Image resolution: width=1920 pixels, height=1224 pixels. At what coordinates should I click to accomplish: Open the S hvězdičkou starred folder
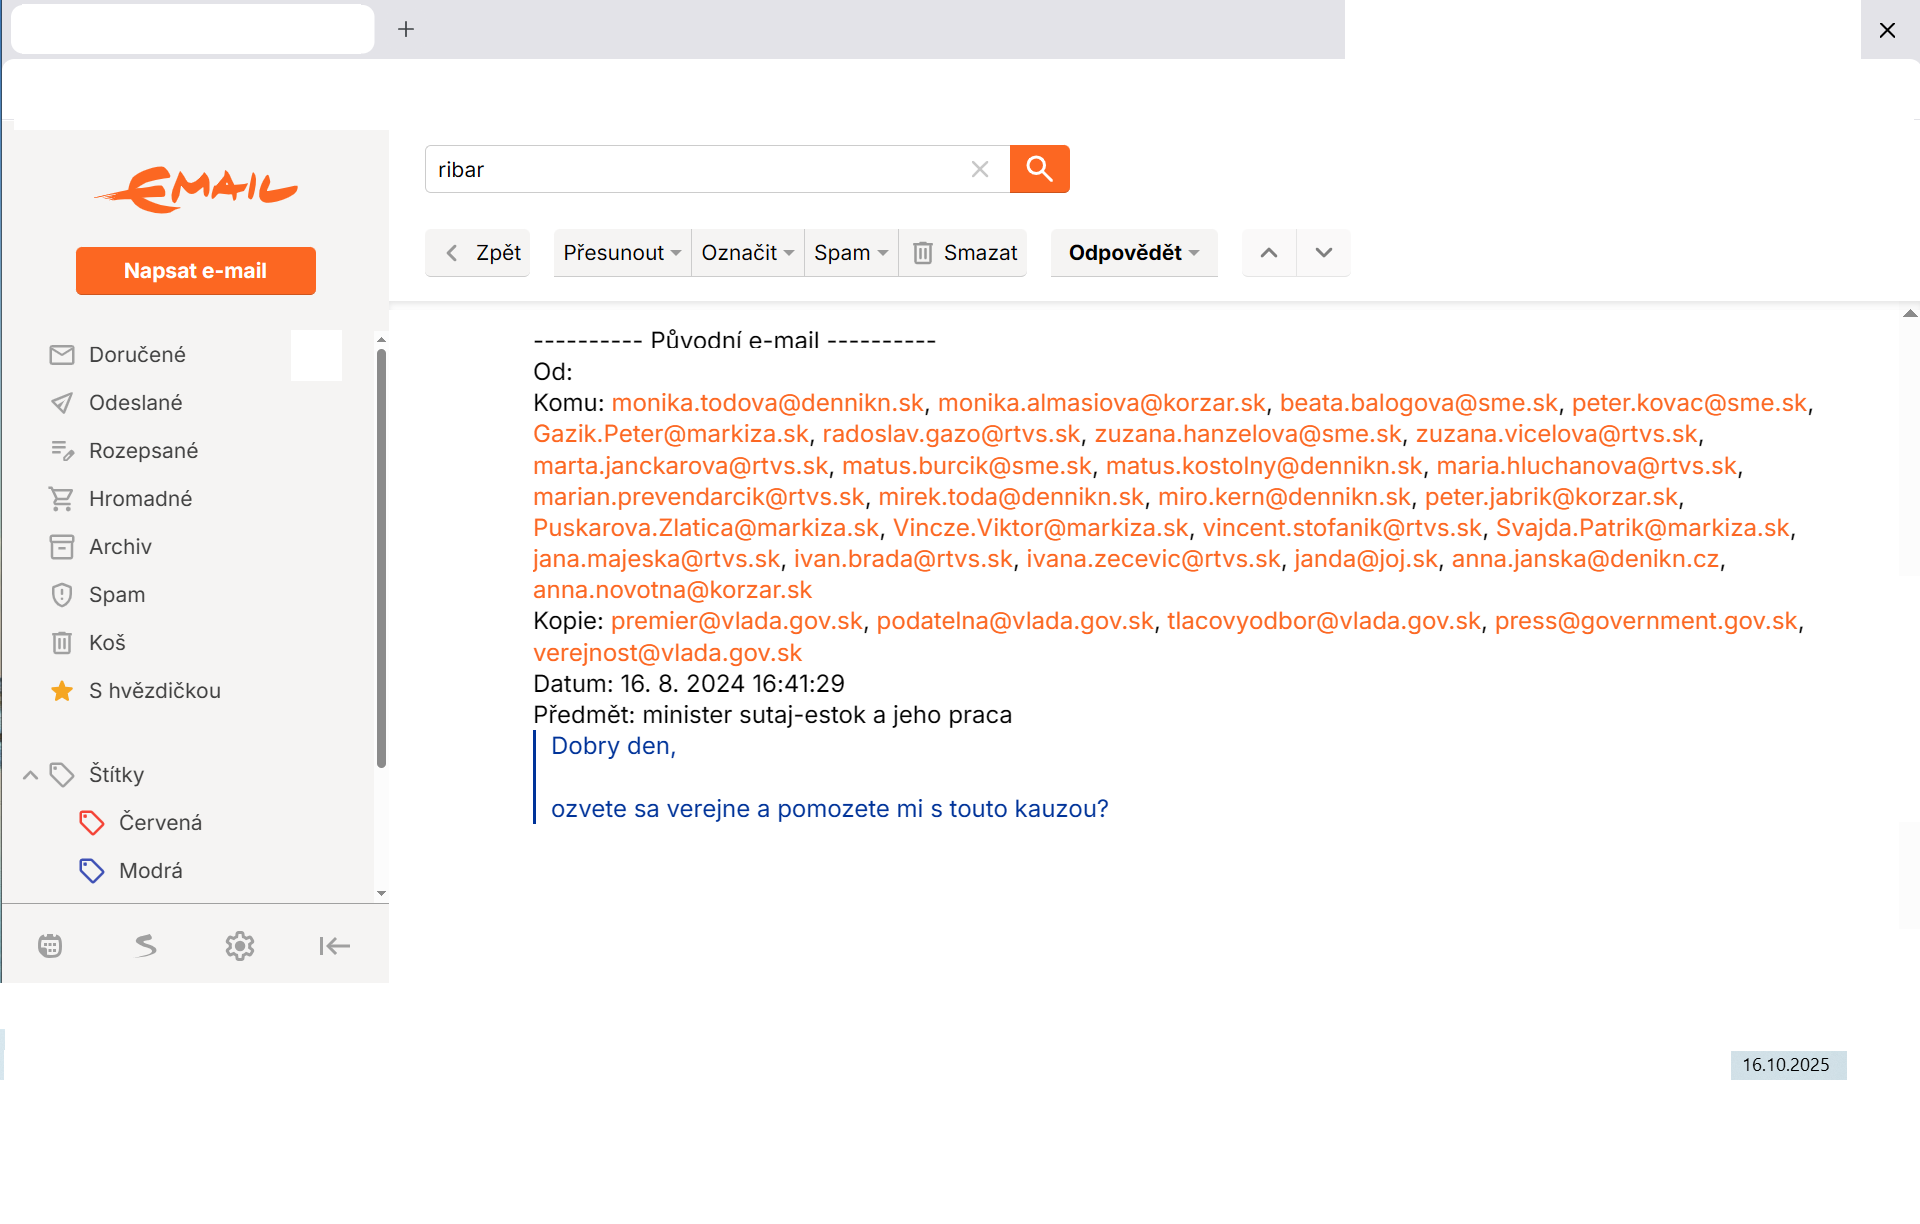click(x=154, y=691)
